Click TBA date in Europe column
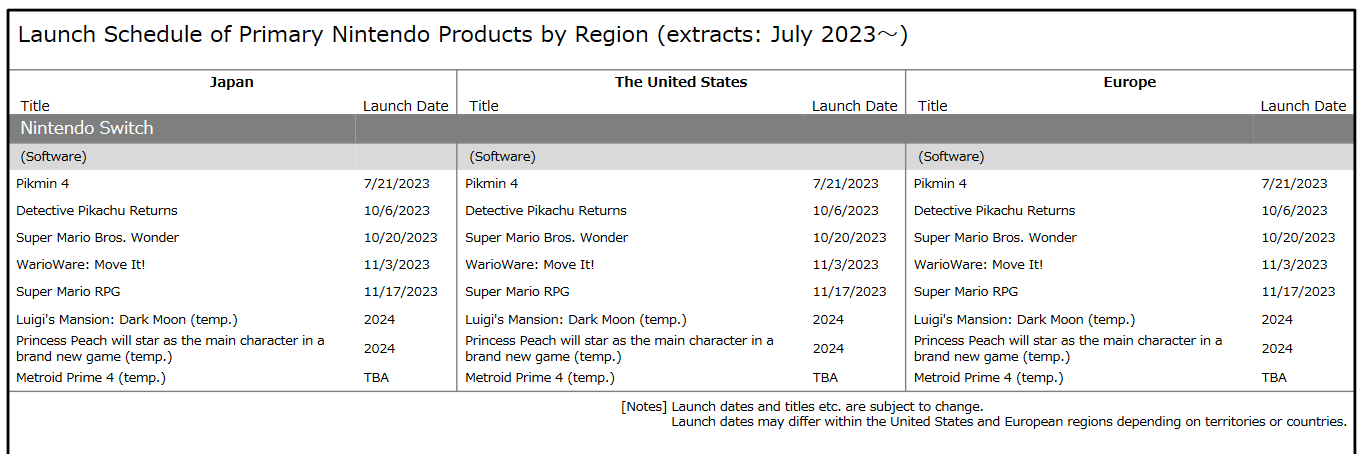This screenshot has height=454, width=1364. (1274, 377)
